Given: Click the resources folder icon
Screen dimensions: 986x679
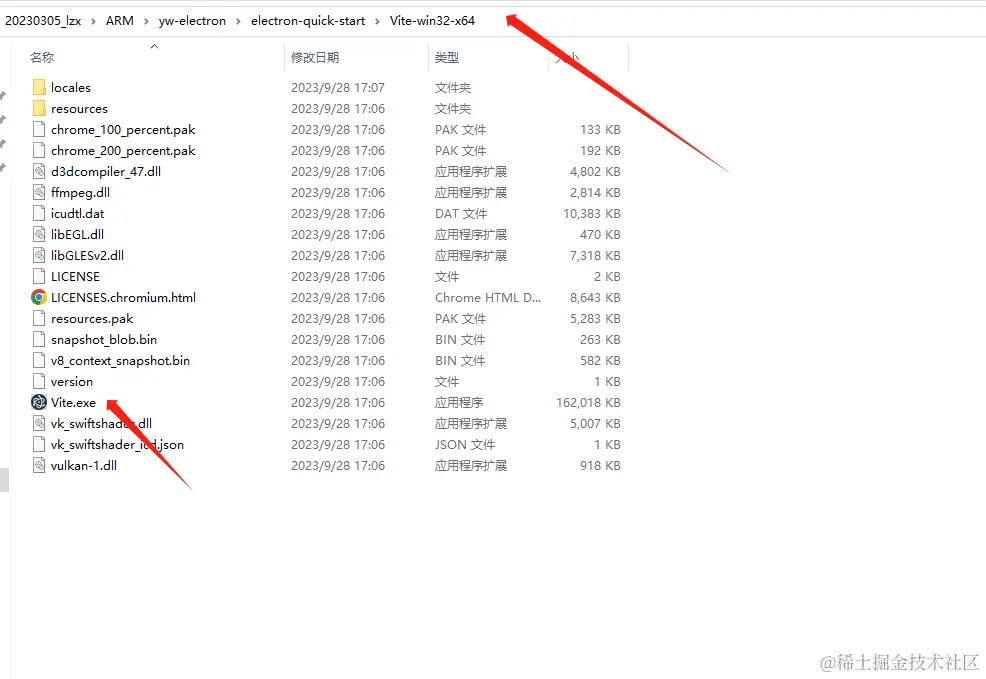Looking at the screenshot, I should point(39,108).
